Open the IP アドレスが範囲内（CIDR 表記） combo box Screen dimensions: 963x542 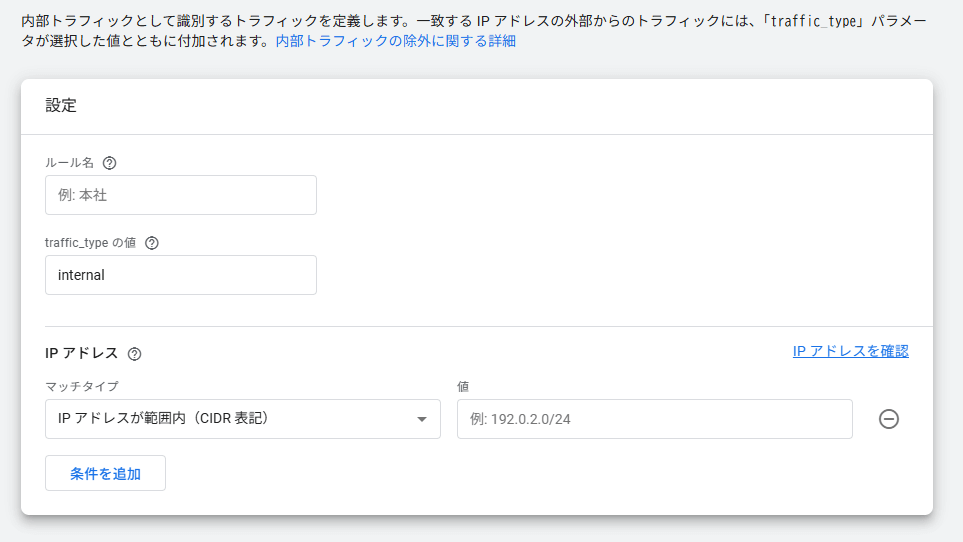[x=230, y=419]
